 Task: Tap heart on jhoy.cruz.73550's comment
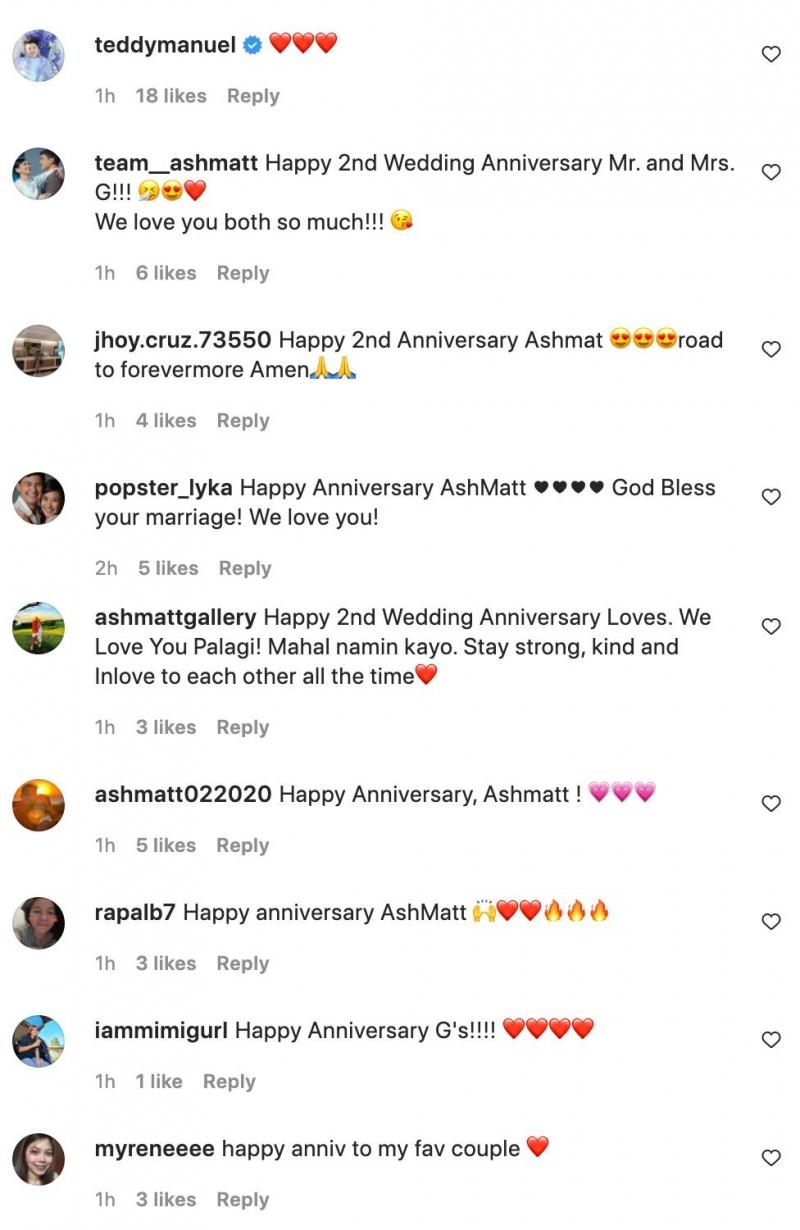(771, 349)
